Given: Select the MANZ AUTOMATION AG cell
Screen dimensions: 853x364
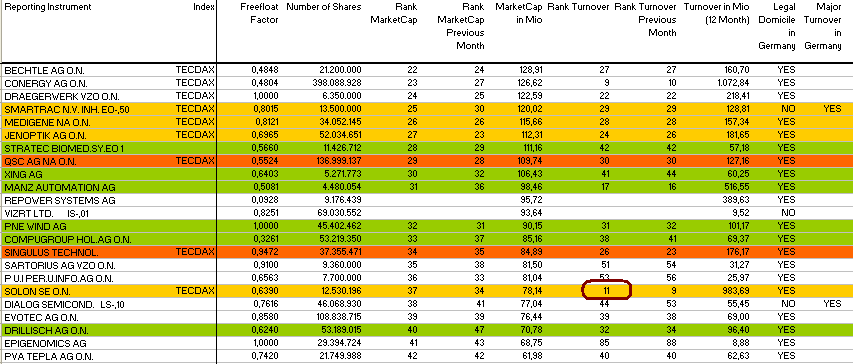Looking at the screenshot, I should coord(60,188).
